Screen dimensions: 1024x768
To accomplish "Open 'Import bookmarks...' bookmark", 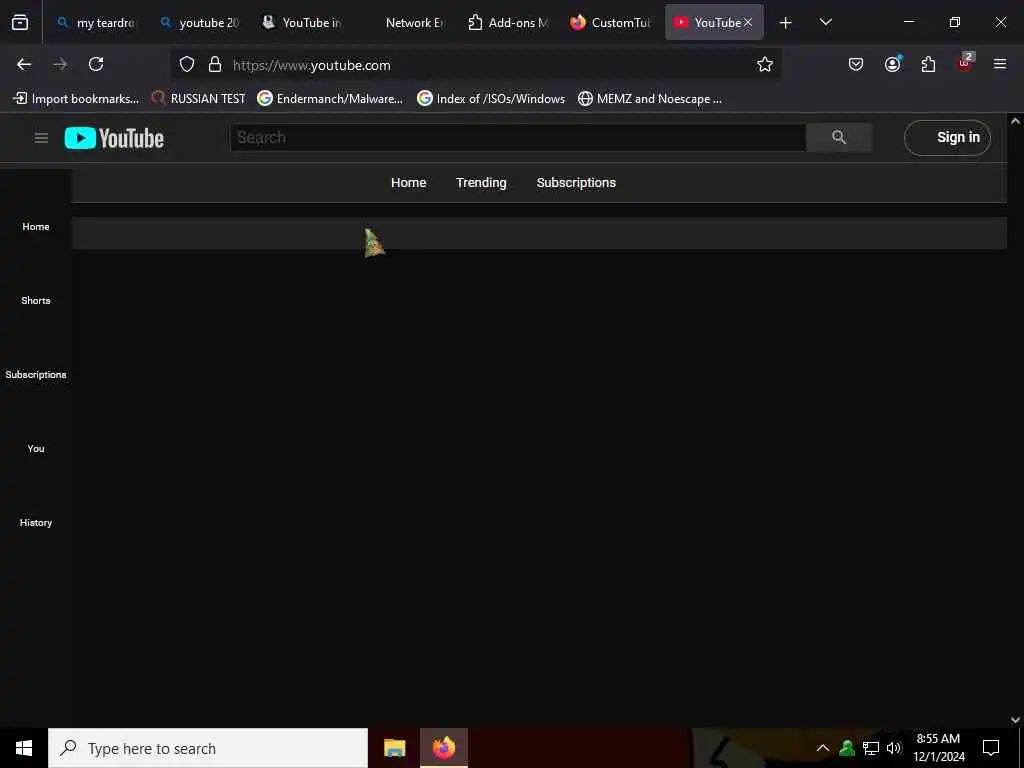I will [76, 99].
